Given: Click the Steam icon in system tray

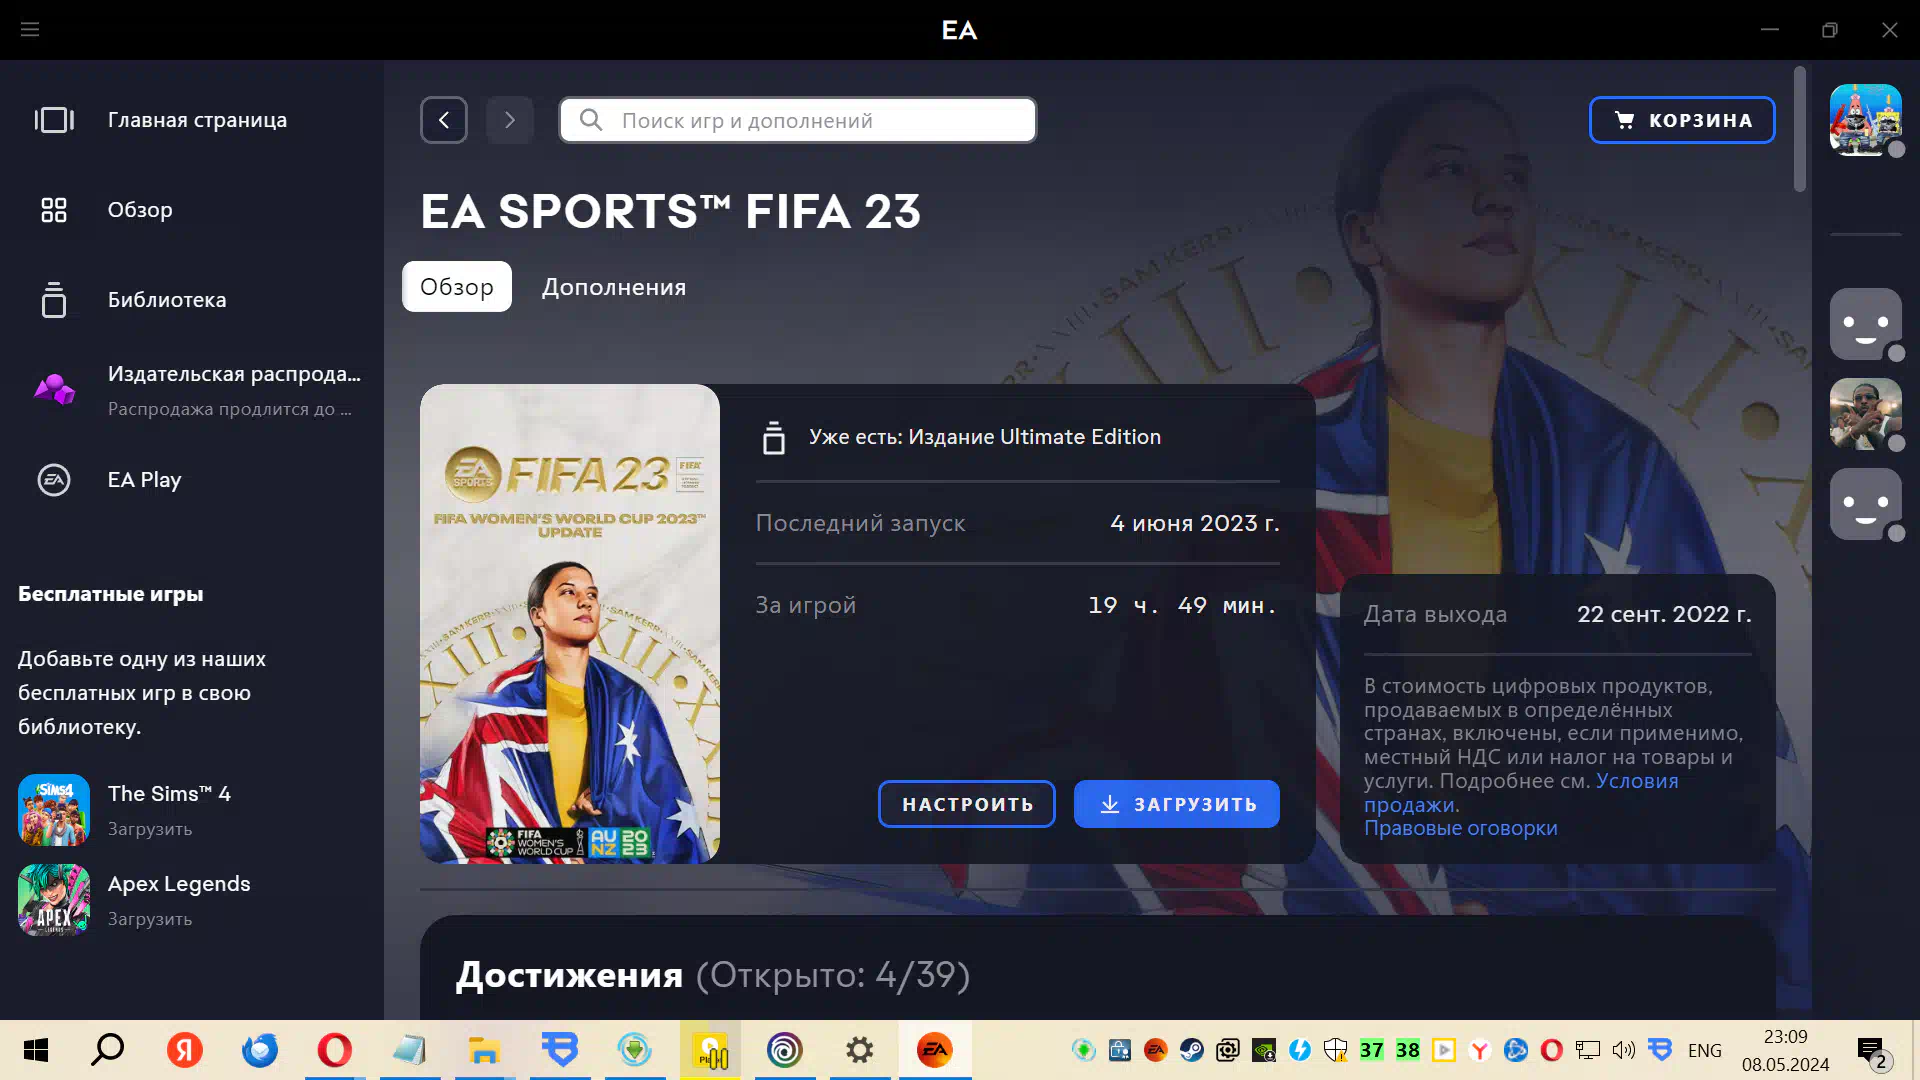Looking at the screenshot, I should [1192, 1050].
